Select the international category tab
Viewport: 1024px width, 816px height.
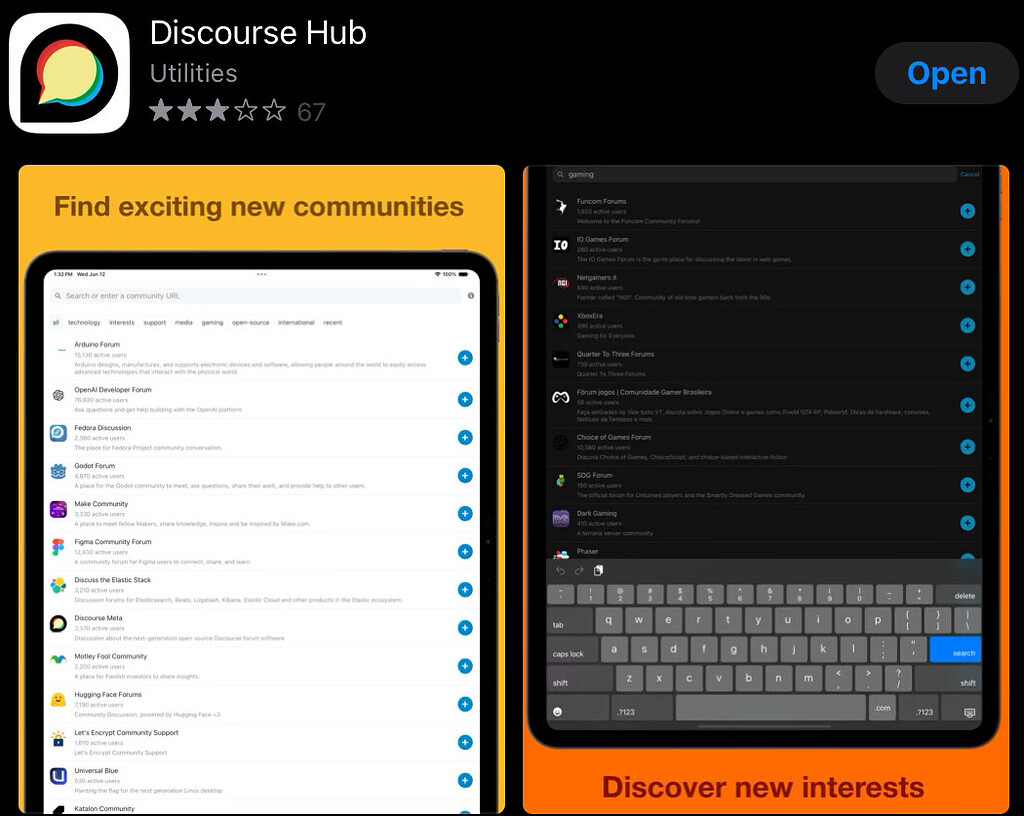pos(296,322)
